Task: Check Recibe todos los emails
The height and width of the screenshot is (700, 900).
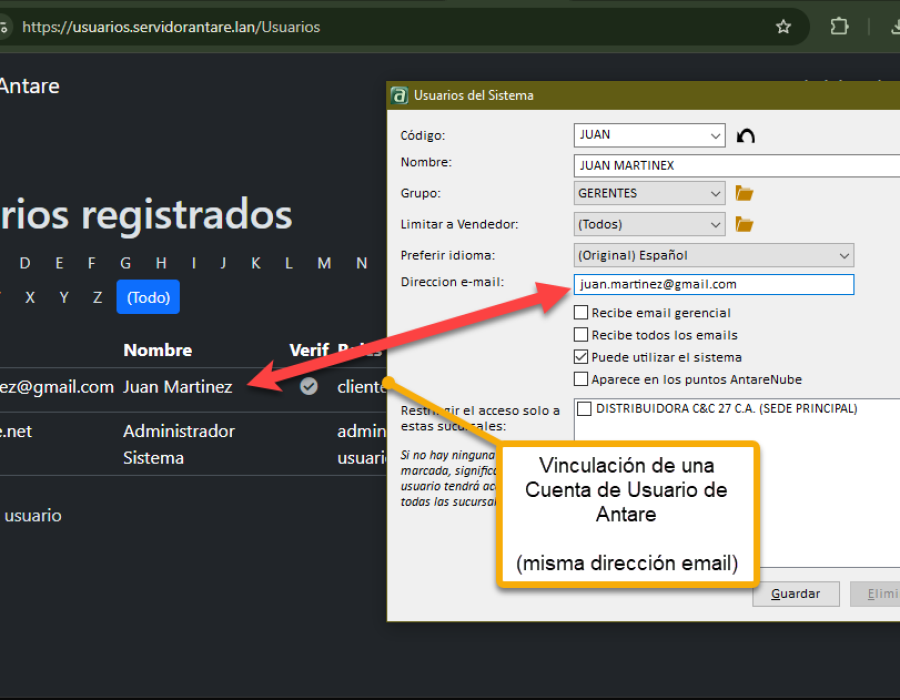Action: pyautogui.click(x=581, y=335)
